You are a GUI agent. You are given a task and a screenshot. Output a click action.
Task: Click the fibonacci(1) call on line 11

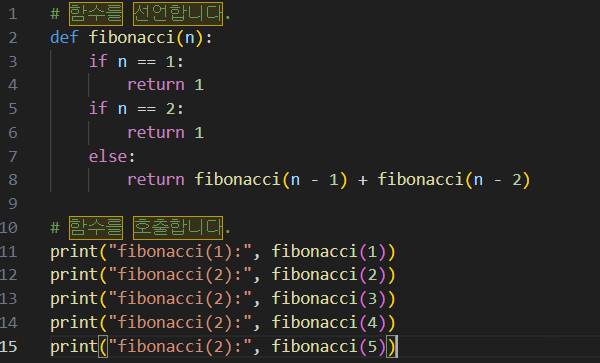tap(329, 252)
